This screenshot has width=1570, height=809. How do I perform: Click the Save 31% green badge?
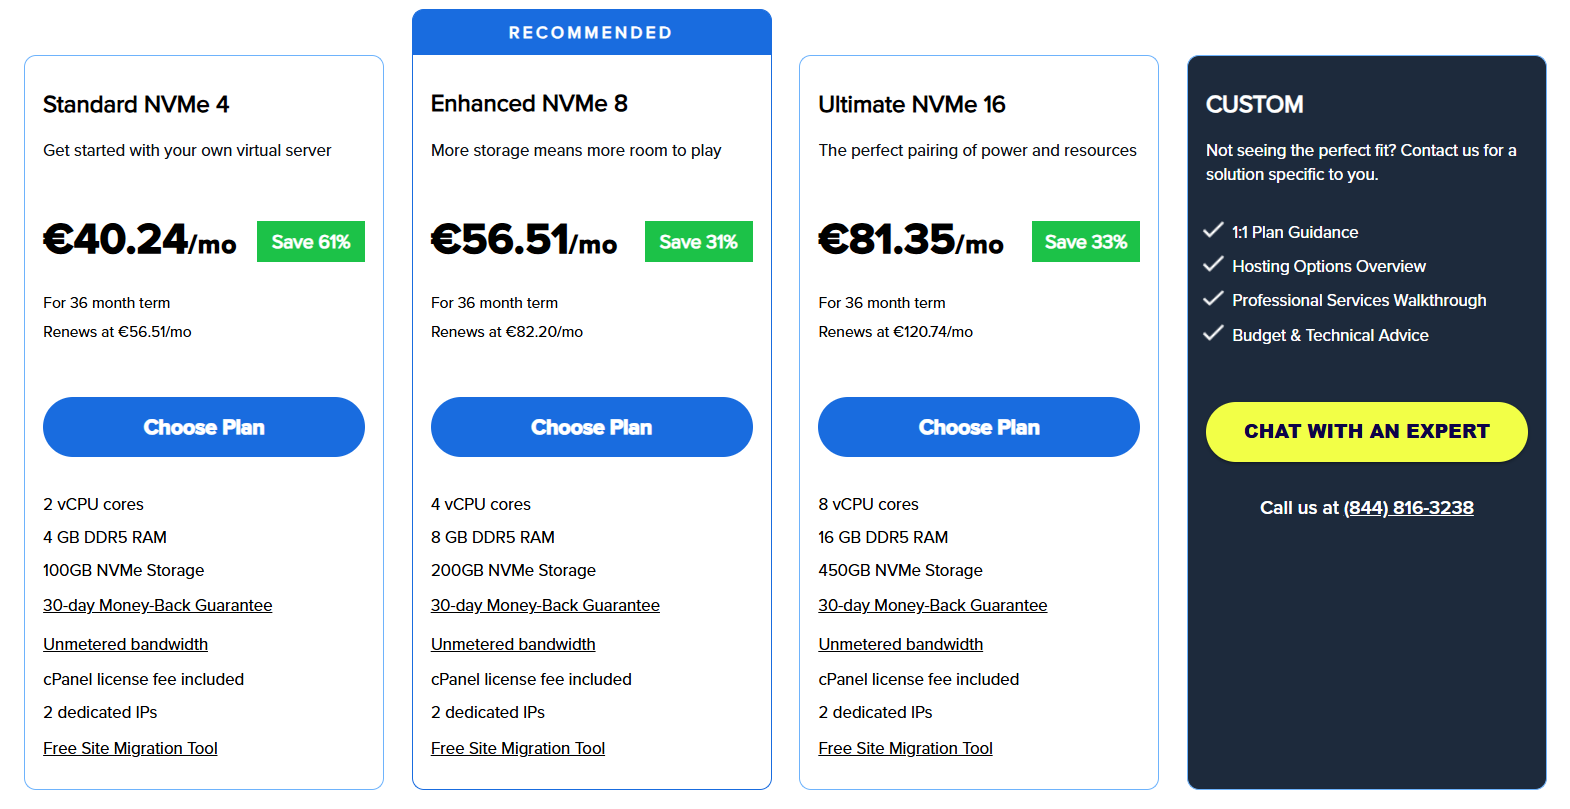[698, 242]
